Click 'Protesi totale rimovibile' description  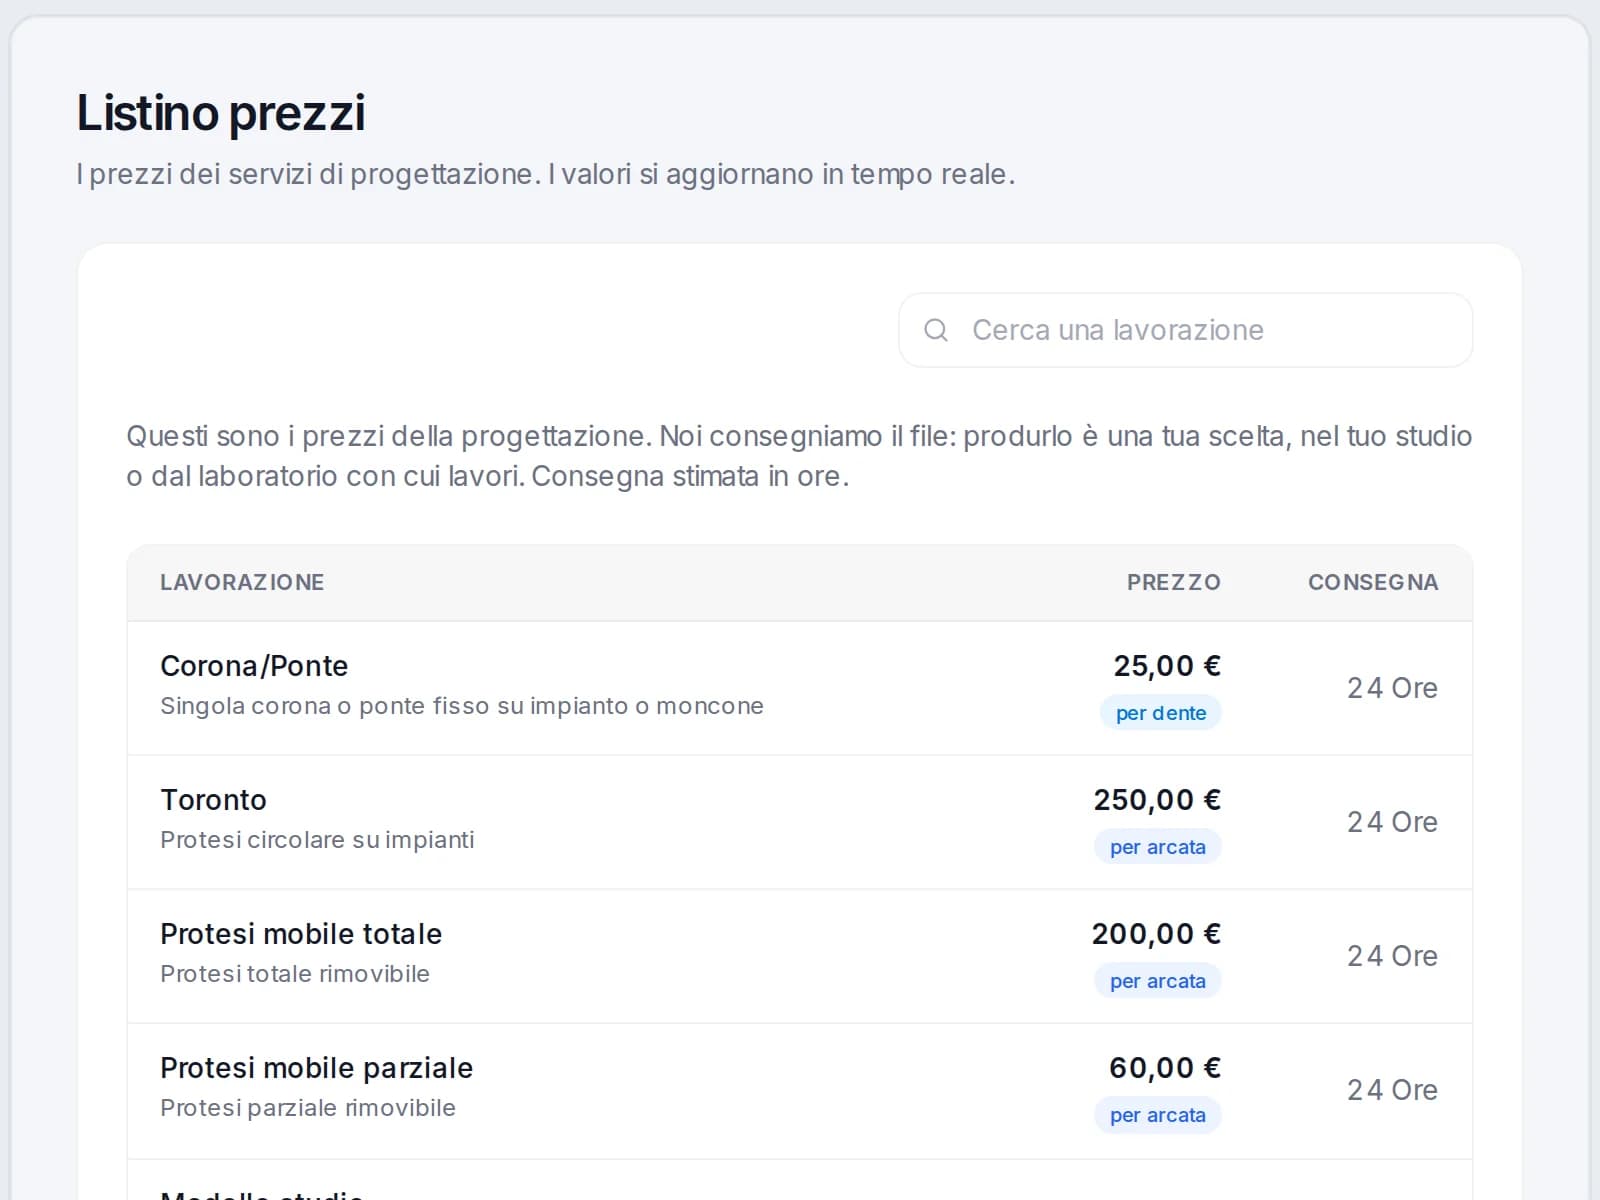click(x=295, y=974)
